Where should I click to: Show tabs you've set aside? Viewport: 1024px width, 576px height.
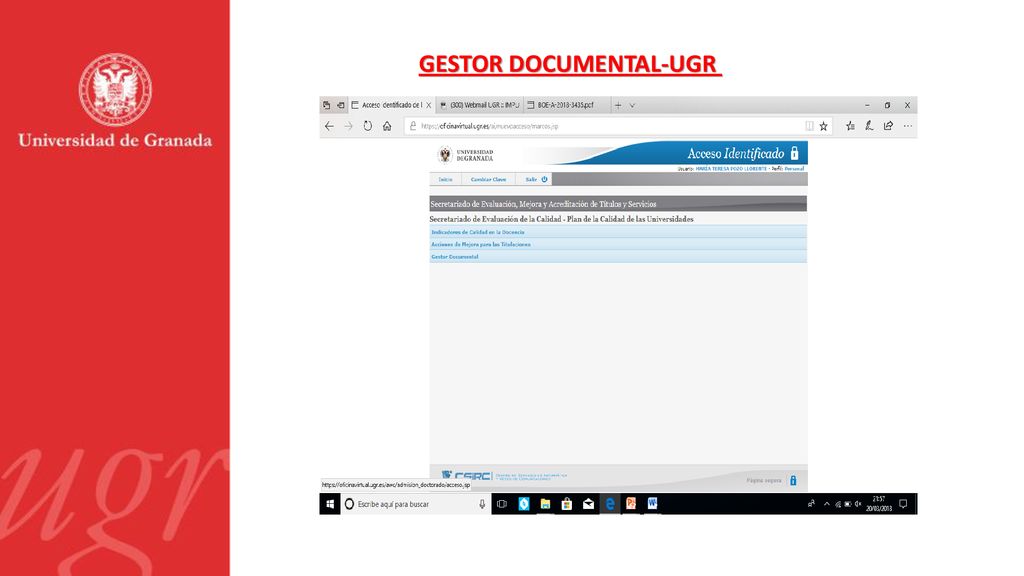point(327,105)
